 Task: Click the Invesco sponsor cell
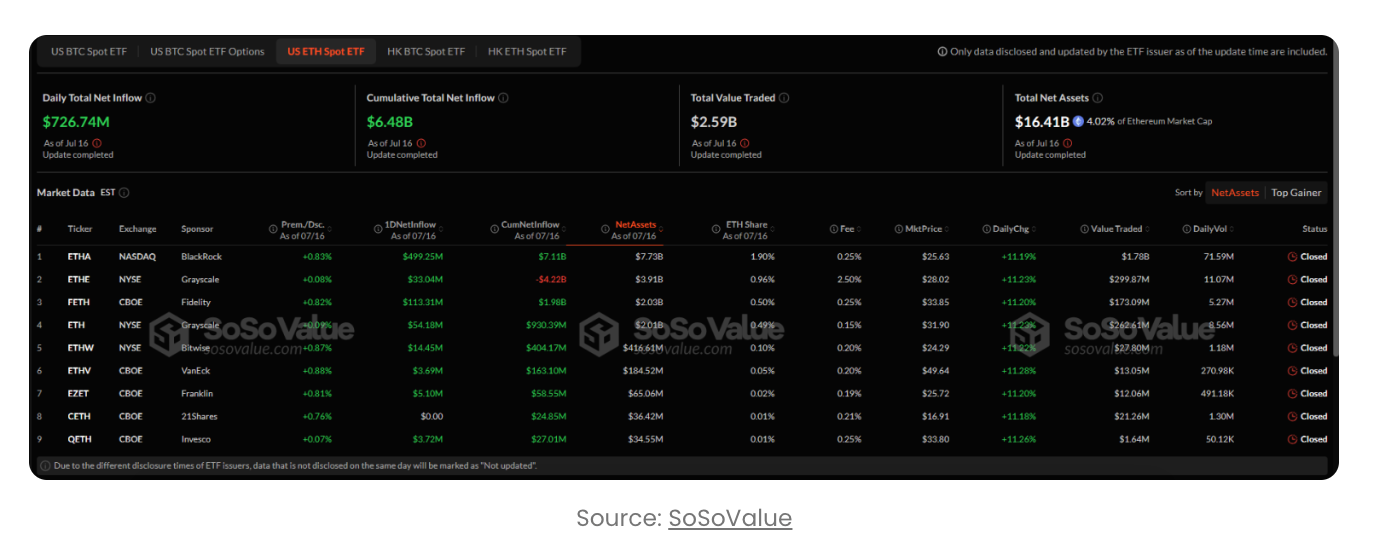point(197,439)
